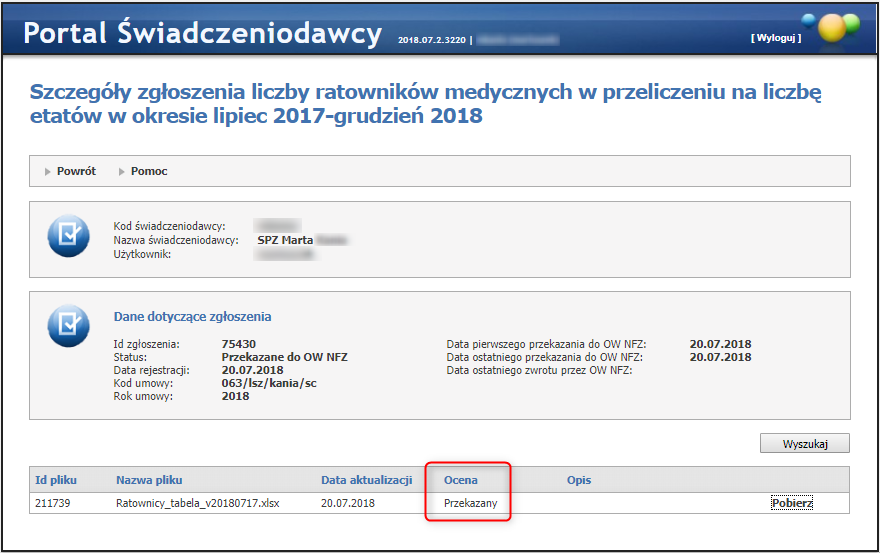The height and width of the screenshot is (553, 880).
Task: Select the file Ratownicy_tabela_v20180717.xlsx
Action: click(198, 503)
